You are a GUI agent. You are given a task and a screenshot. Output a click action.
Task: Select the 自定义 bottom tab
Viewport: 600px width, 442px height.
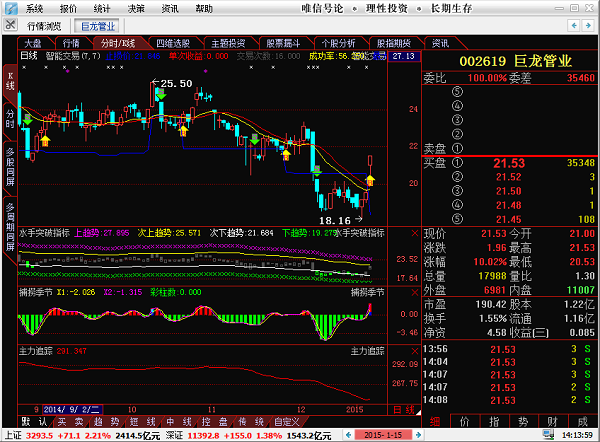click(x=287, y=422)
